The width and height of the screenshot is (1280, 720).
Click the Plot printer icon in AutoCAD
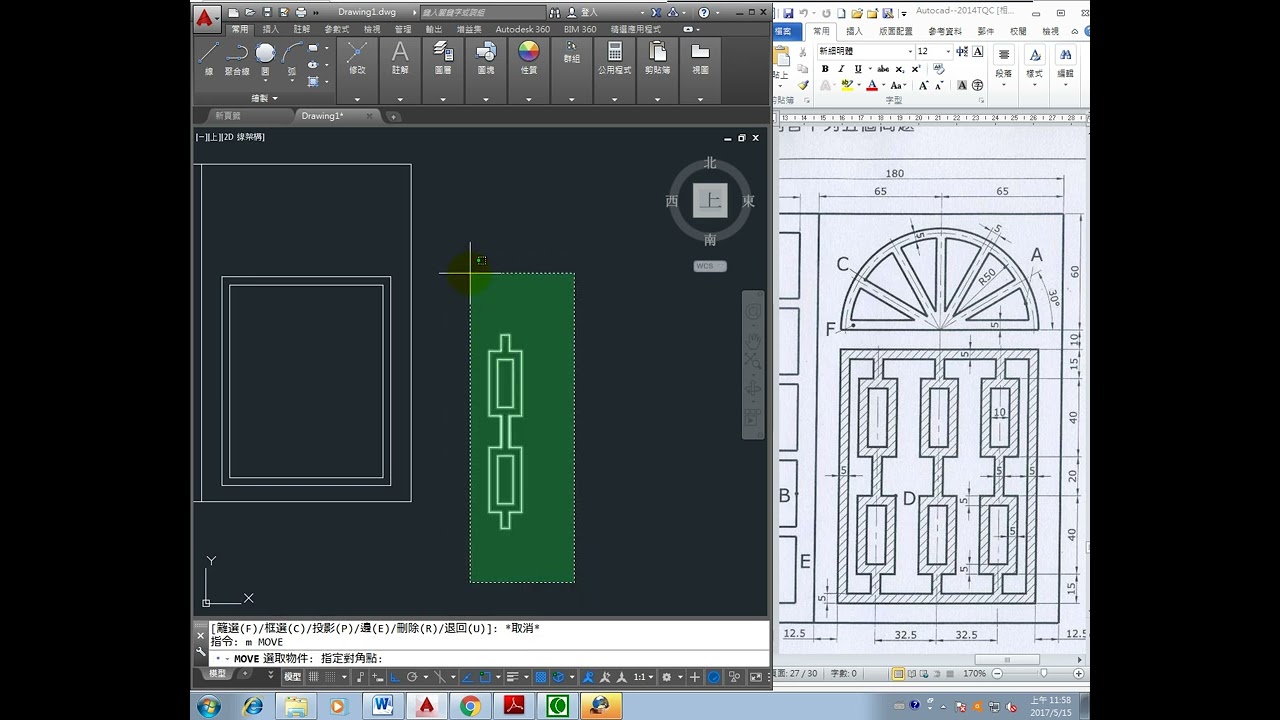click(301, 13)
